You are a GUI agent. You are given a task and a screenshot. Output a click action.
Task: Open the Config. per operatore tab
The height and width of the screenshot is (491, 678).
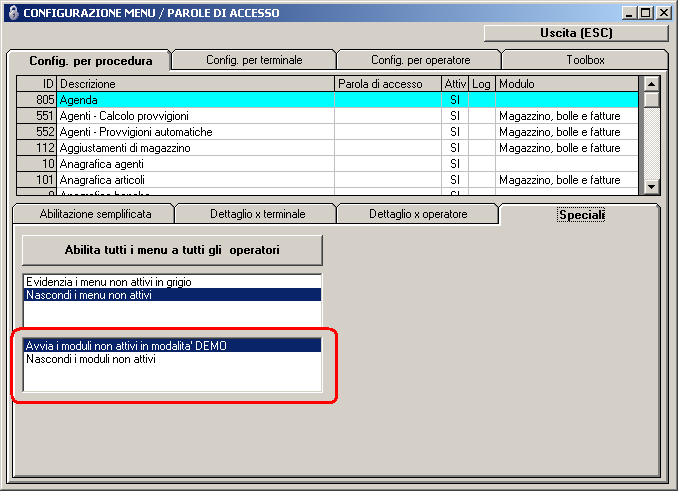tap(420, 60)
